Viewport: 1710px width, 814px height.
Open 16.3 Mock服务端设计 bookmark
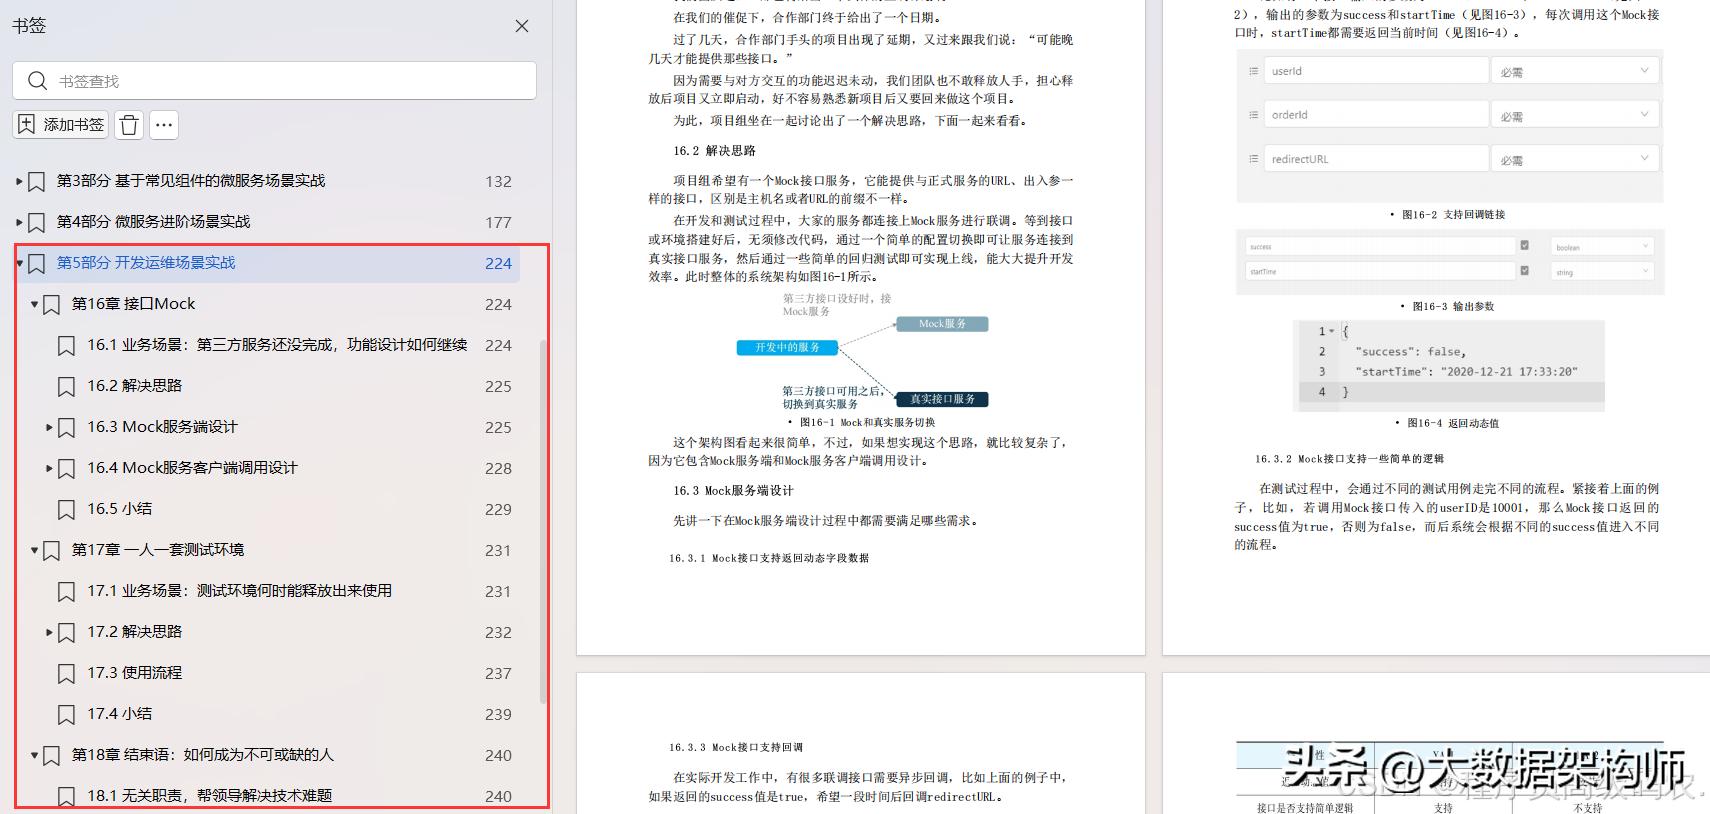[162, 427]
